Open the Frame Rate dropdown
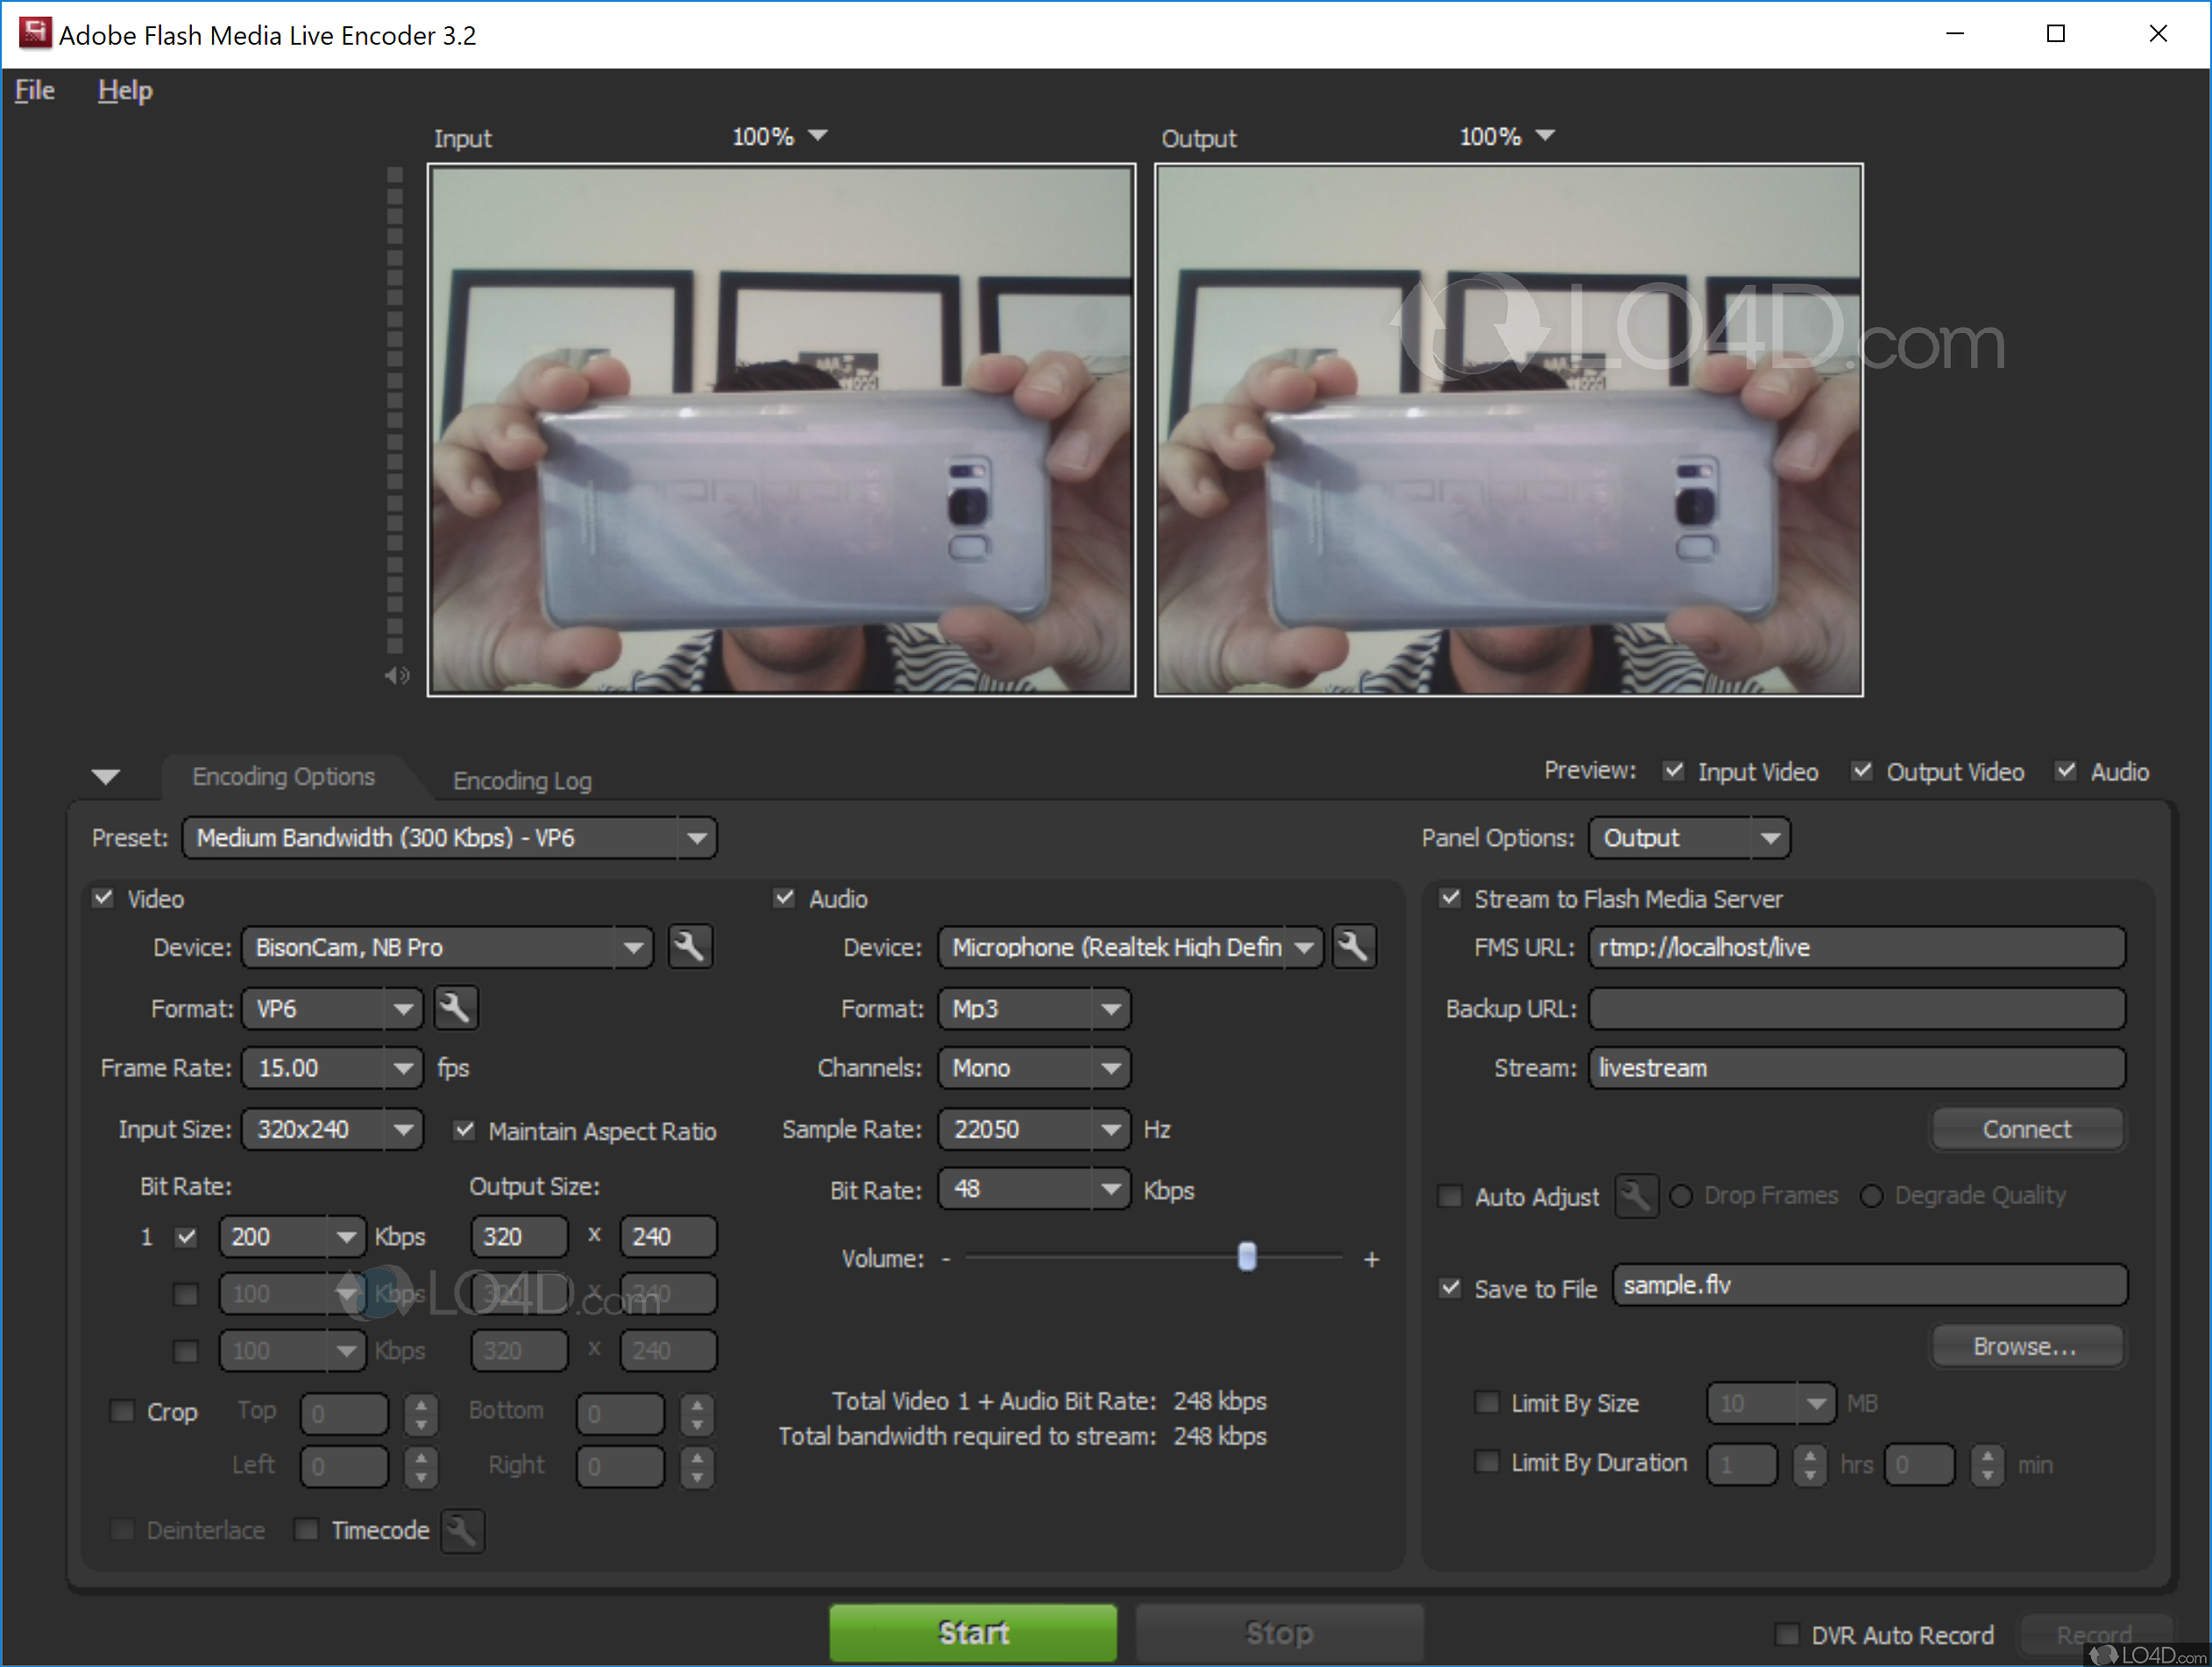The width and height of the screenshot is (2212, 1667). click(x=403, y=1068)
